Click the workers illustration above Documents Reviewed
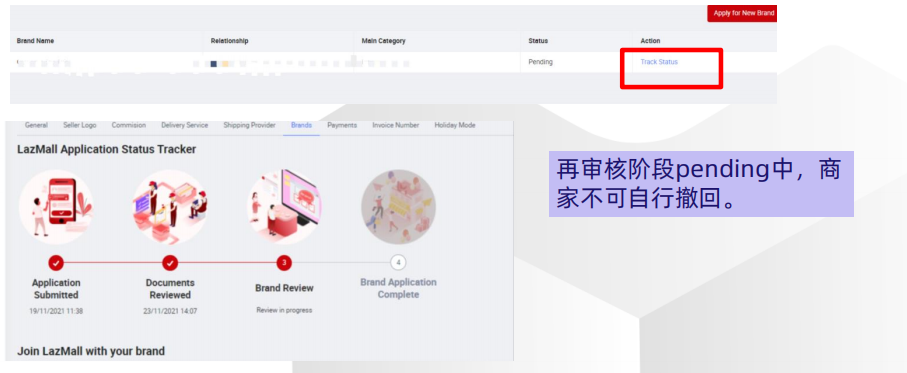 coord(169,207)
